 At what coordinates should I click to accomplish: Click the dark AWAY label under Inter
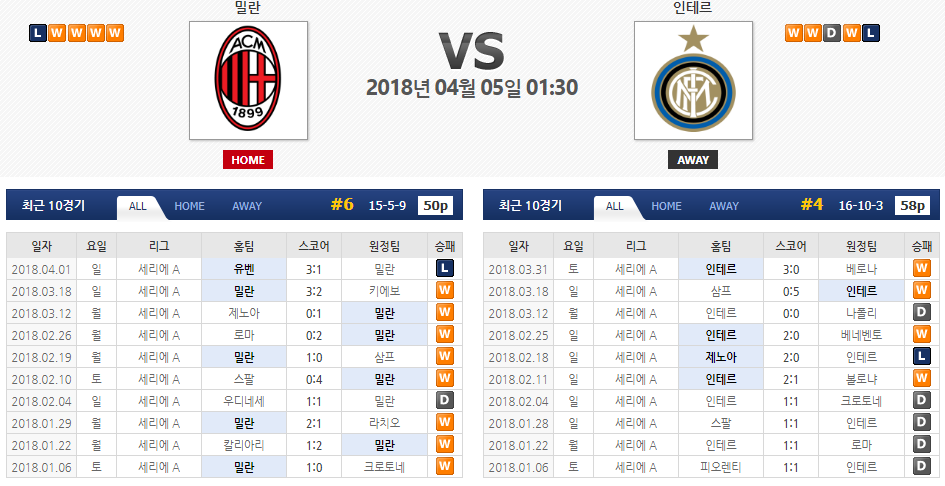coord(693,160)
